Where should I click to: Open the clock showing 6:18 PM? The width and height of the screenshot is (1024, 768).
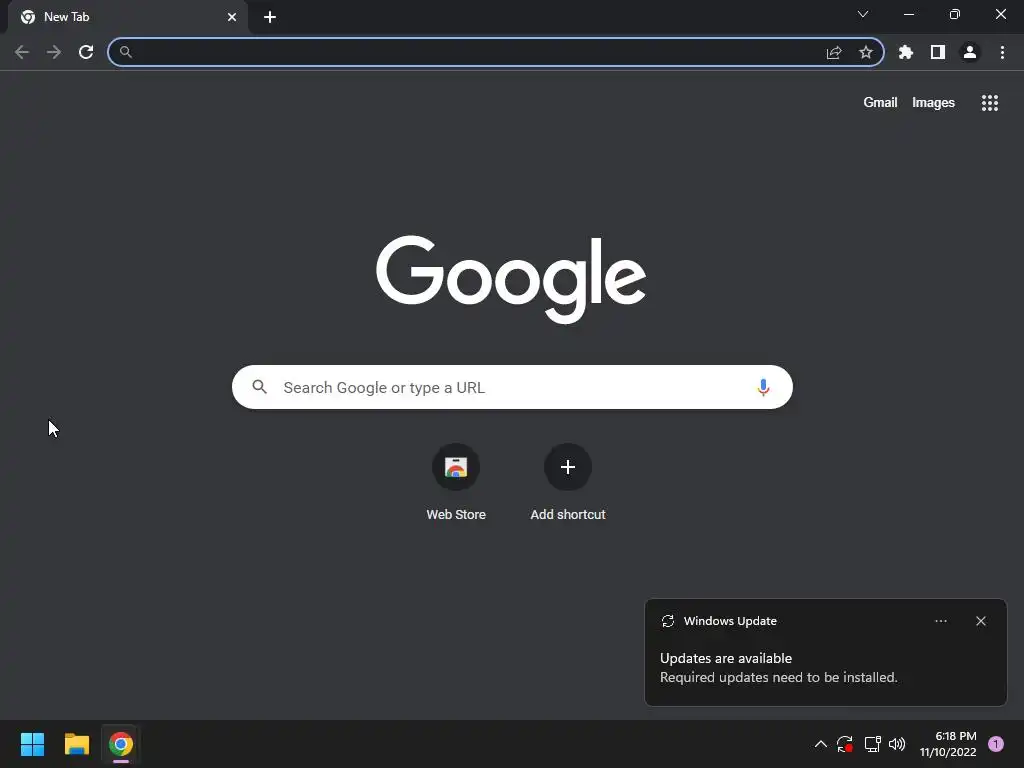tap(948, 744)
